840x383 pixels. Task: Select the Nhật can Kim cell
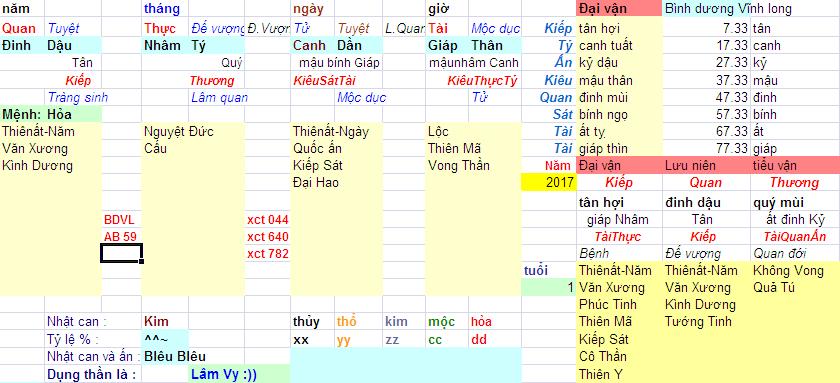click(166, 322)
